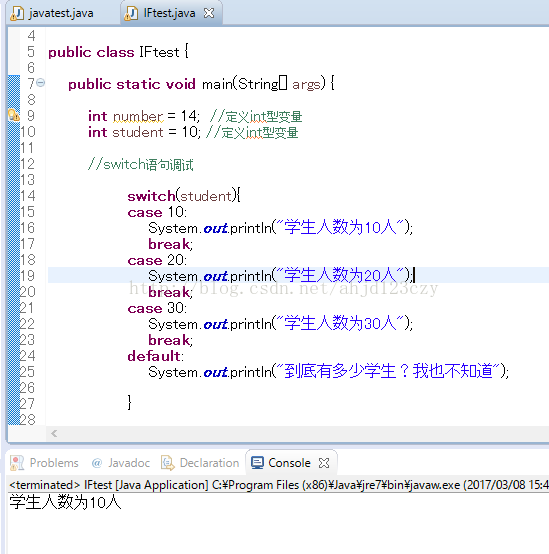Image resolution: width=549 pixels, height=554 pixels.
Task: Click the Console monitor icon
Action: coord(257,463)
